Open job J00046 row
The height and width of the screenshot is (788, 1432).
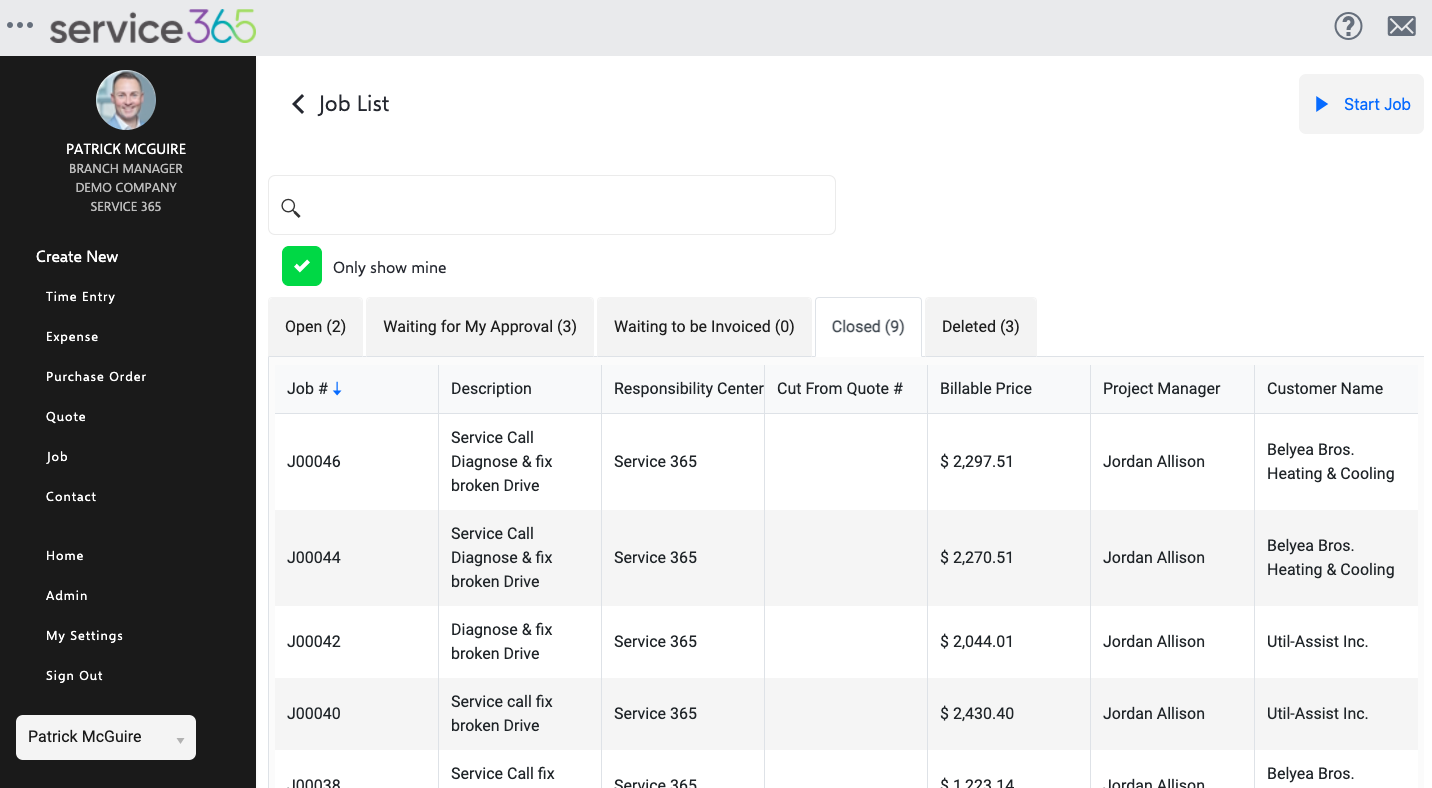[314, 462]
